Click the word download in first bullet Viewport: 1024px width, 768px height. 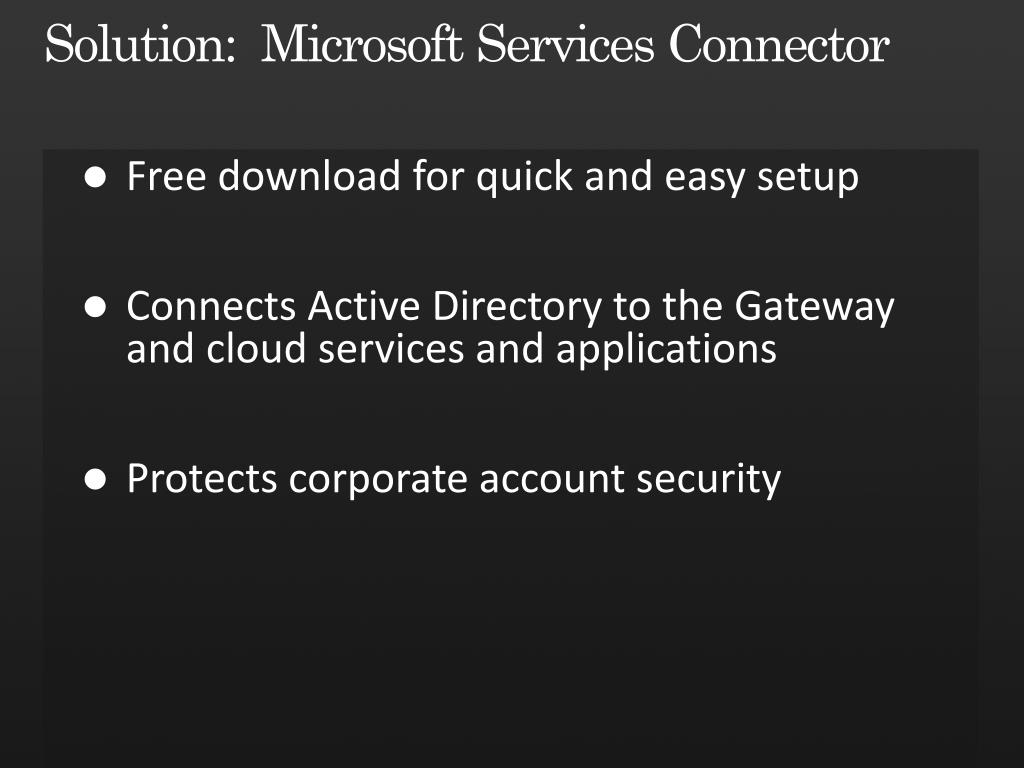pos(309,176)
